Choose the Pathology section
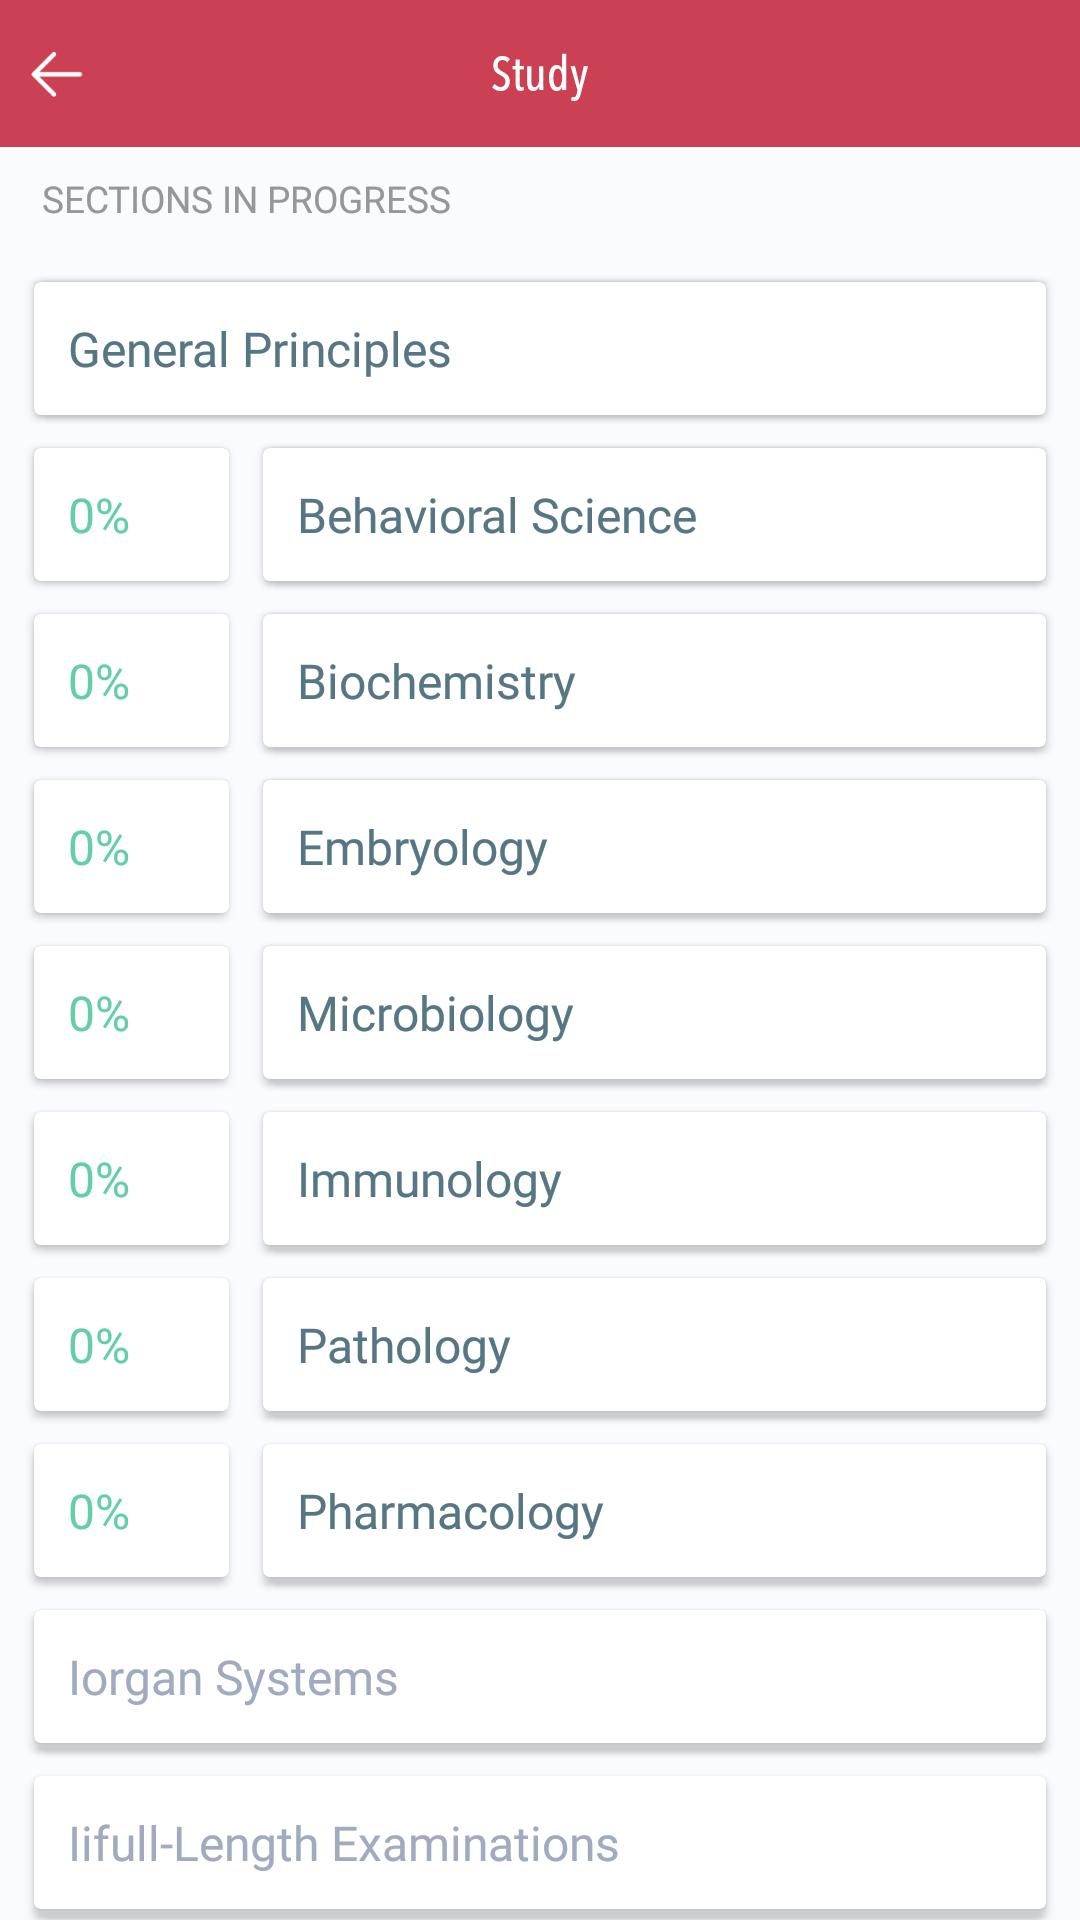 654,1345
